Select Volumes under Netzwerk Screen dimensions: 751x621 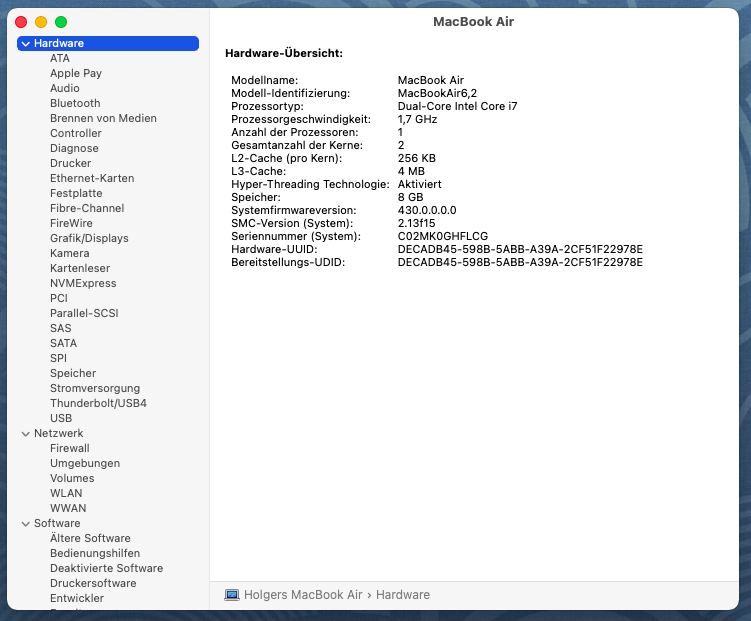[72, 478]
